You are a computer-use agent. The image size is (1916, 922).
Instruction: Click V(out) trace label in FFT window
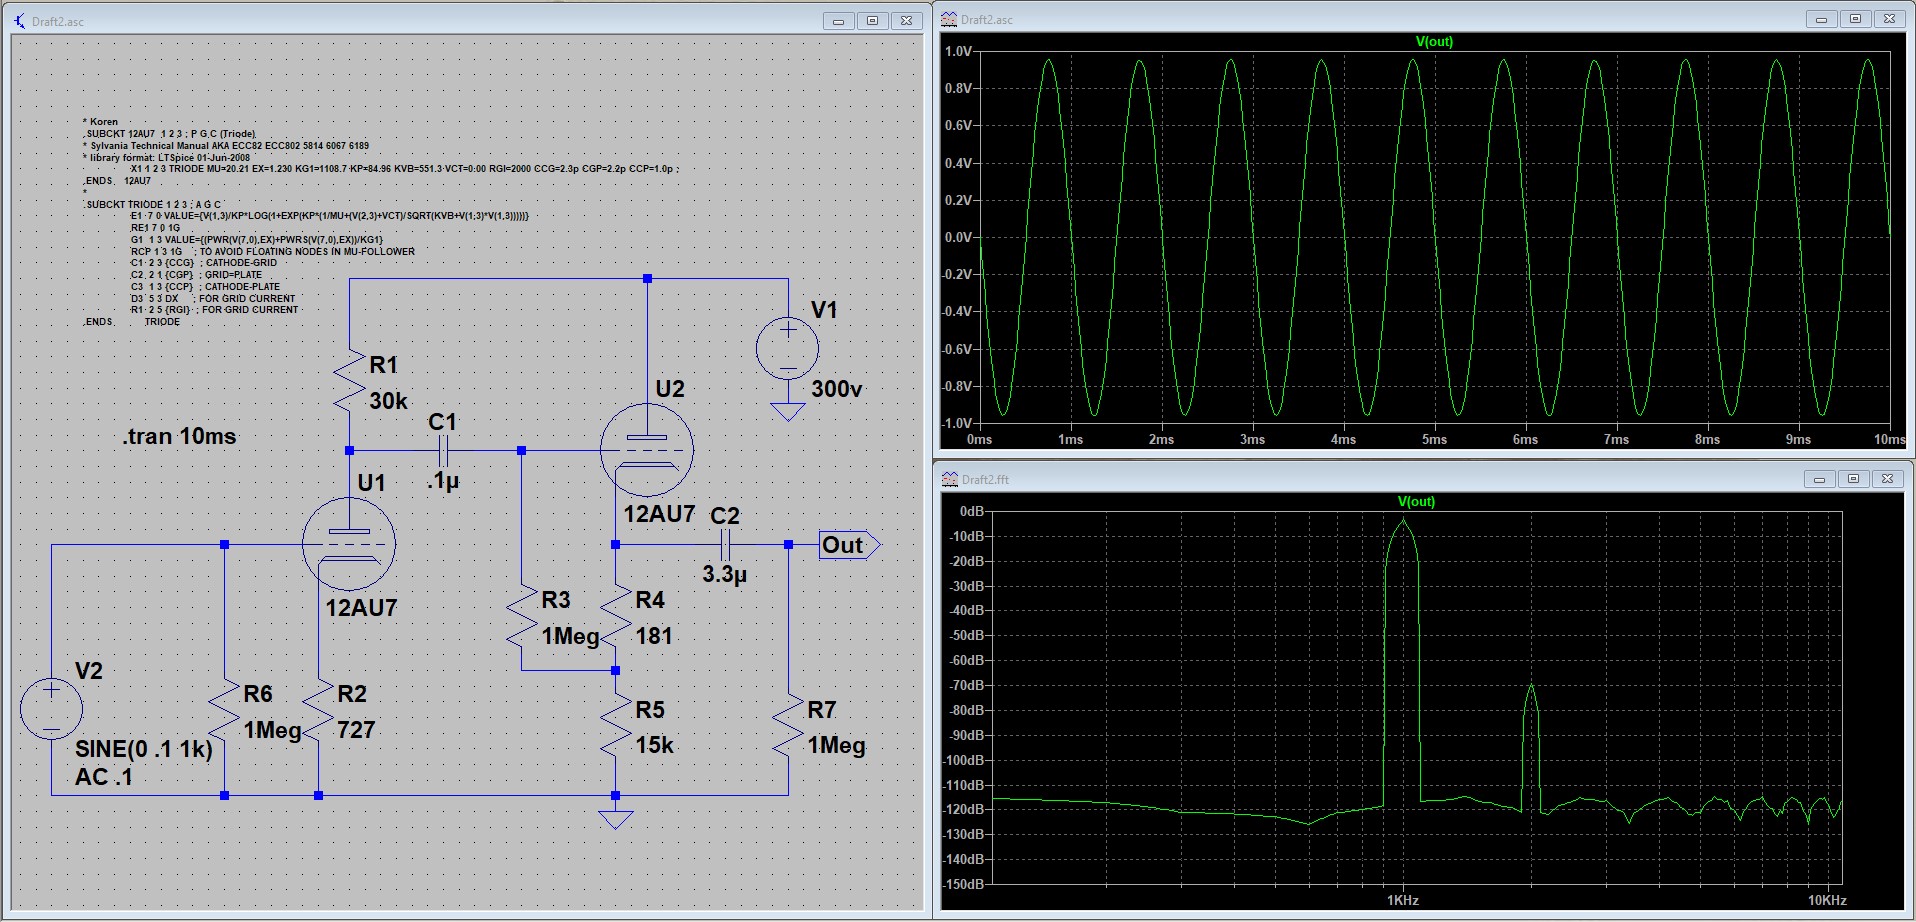coord(1416,501)
